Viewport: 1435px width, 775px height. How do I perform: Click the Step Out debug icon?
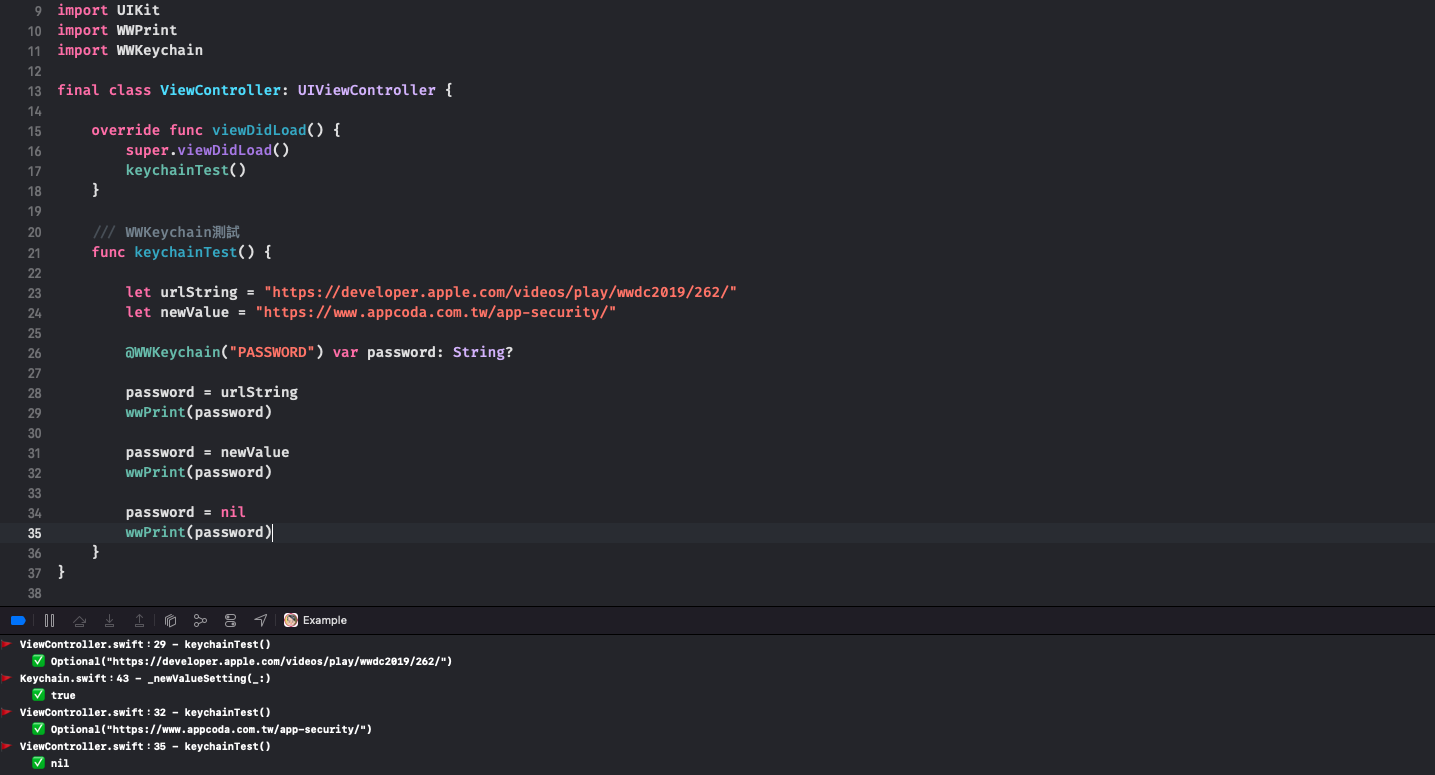140,620
